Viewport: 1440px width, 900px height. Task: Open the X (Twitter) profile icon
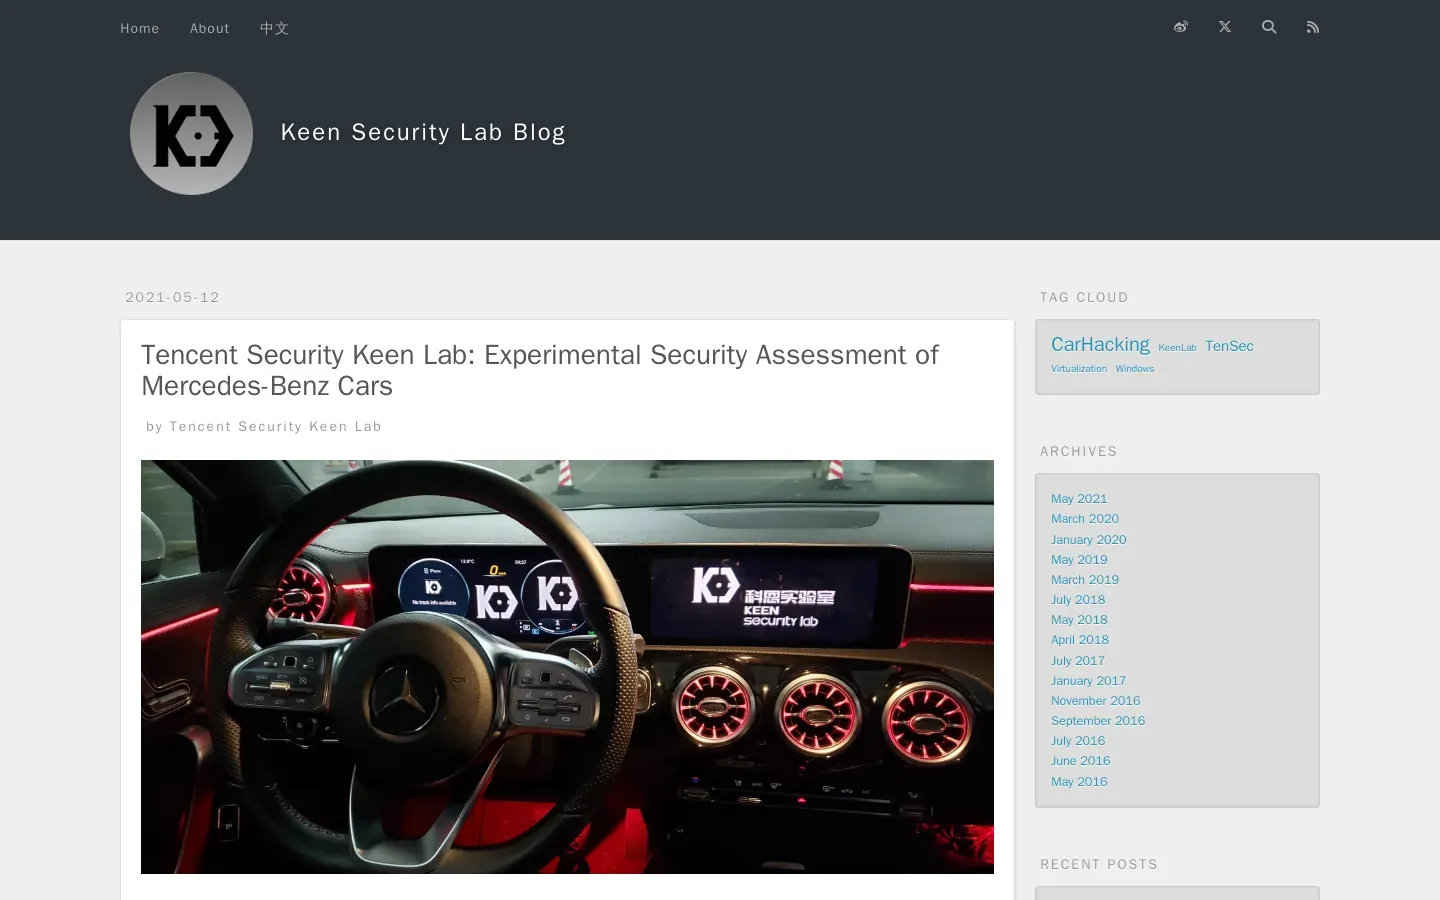click(x=1225, y=27)
